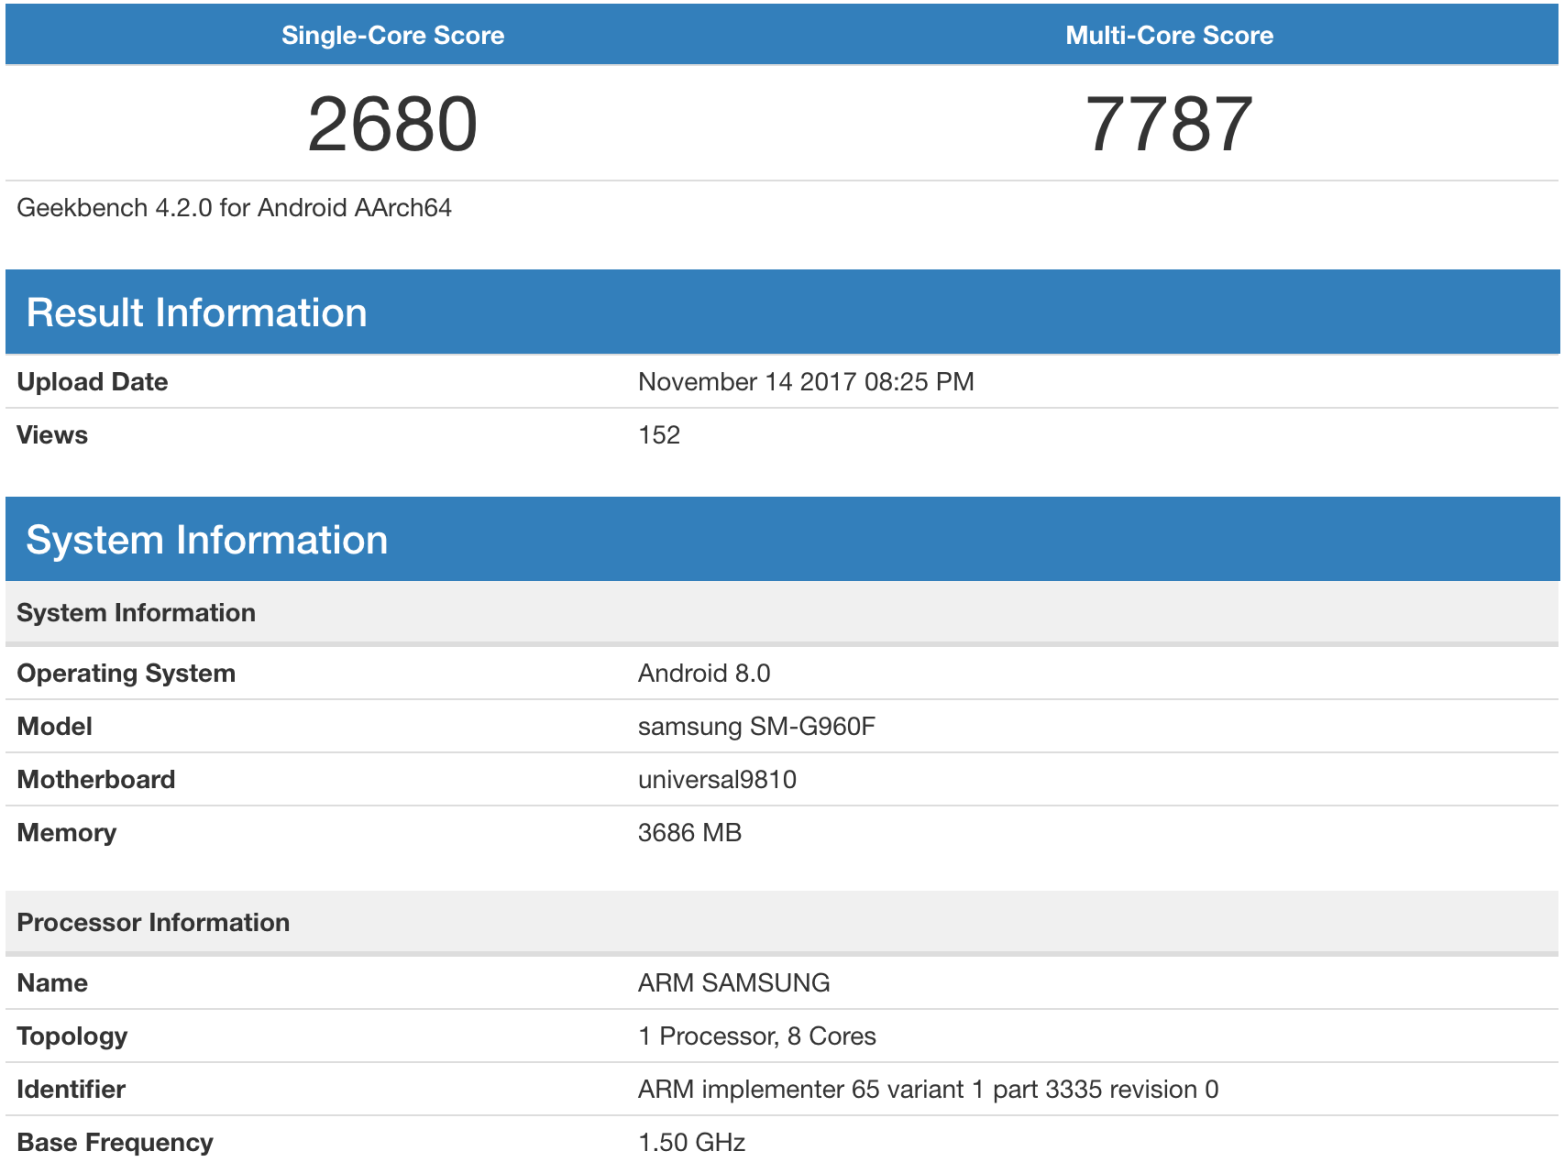Select the views count 152
Viewport: 1564px width, 1173px height.
[x=659, y=435]
